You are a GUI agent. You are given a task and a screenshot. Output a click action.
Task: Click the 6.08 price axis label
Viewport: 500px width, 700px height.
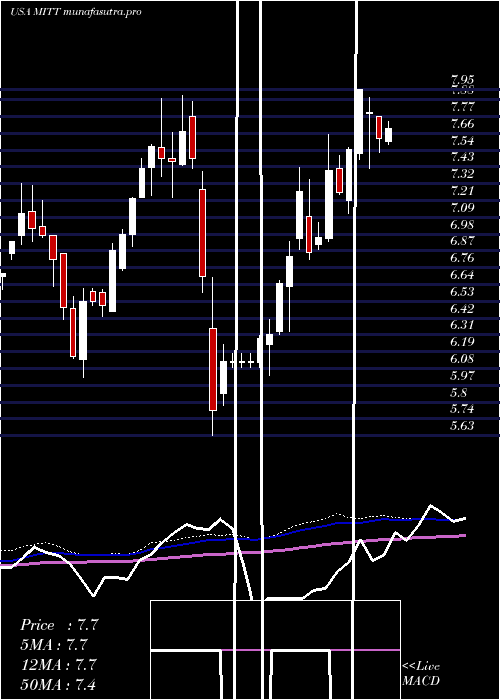(462, 359)
